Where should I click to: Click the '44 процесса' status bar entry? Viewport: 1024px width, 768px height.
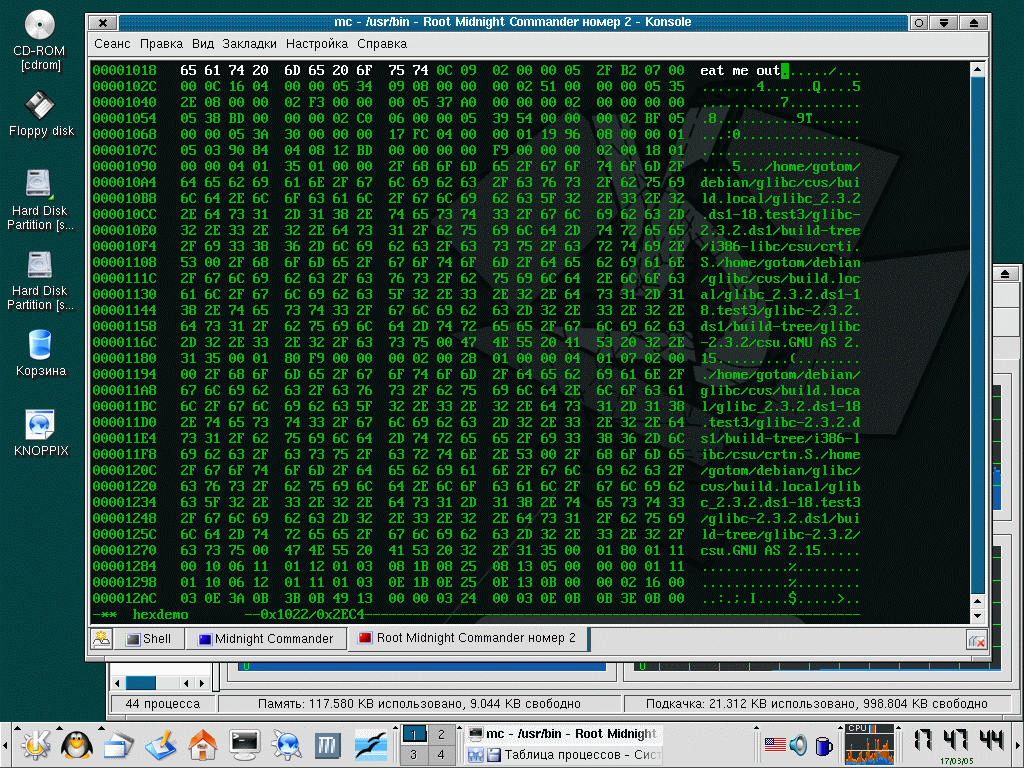163,704
